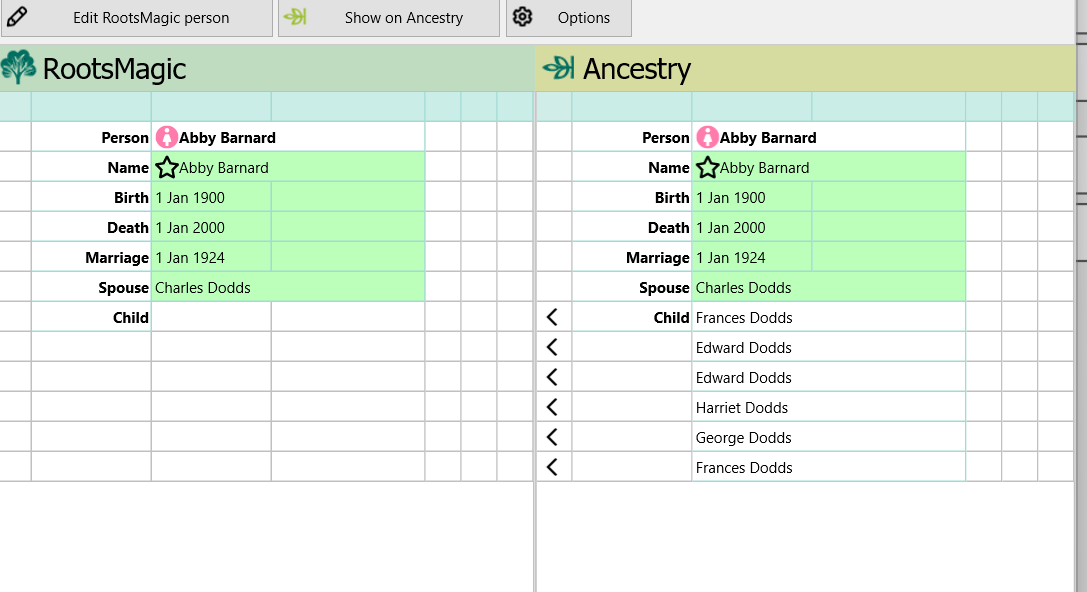Click the arrow beside the second Edward Dodds
This screenshot has width=1087, height=592.
pos(553,377)
